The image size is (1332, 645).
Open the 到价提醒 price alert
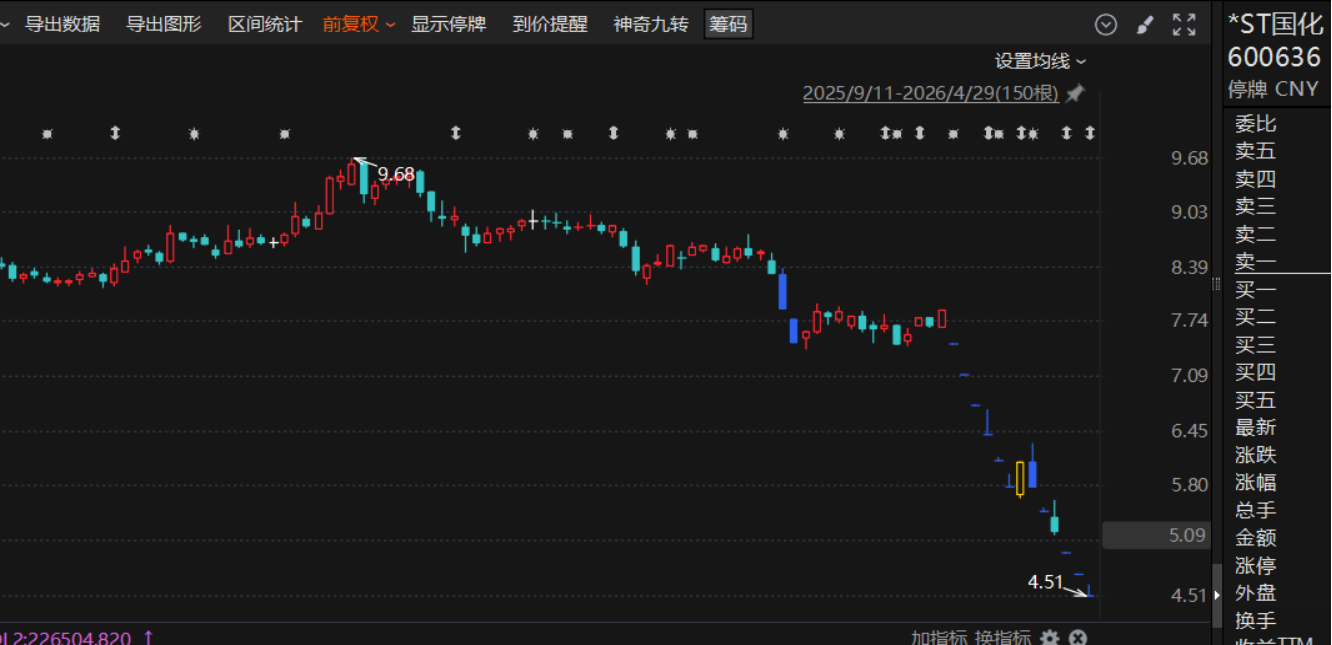pyautogui.click(x=550, y=25)
